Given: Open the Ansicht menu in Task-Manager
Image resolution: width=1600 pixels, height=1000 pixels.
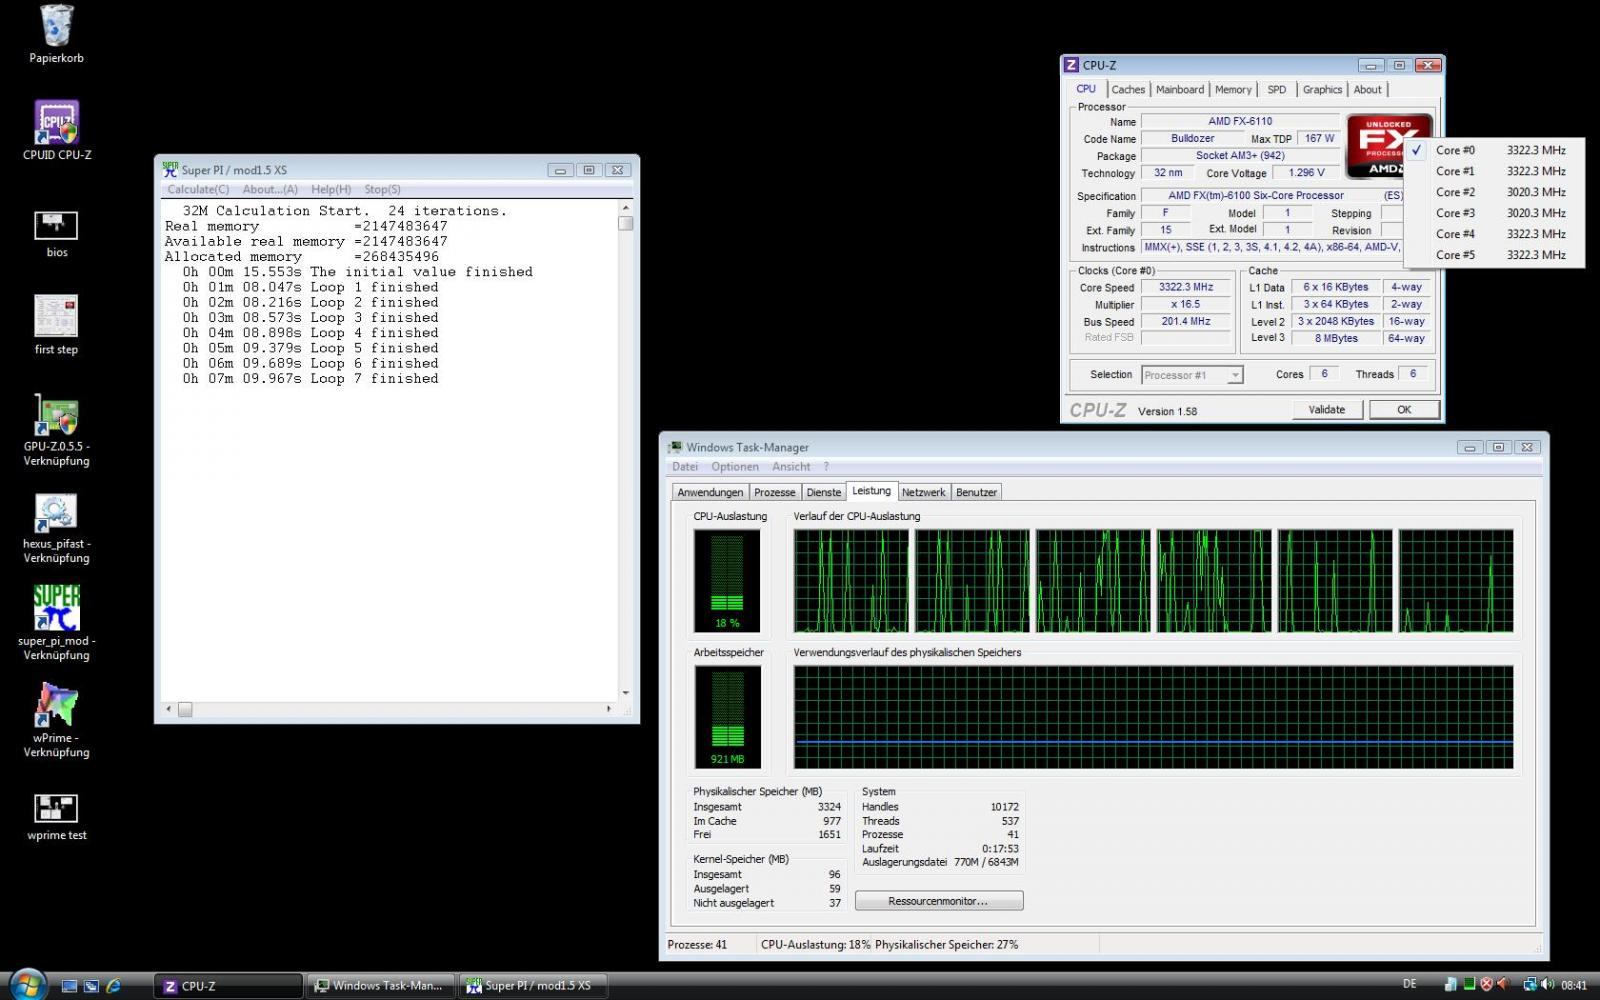Looking at the screenshot, I should tap(791, 467).
